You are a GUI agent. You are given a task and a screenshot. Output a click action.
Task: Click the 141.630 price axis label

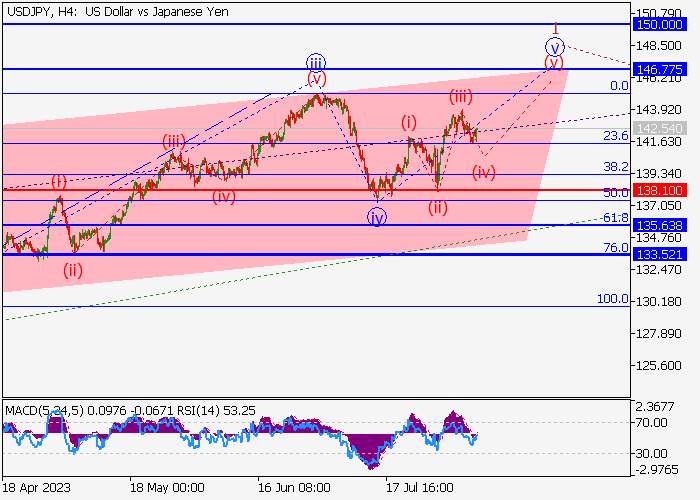pyautogui.click(x=659, y=142)
